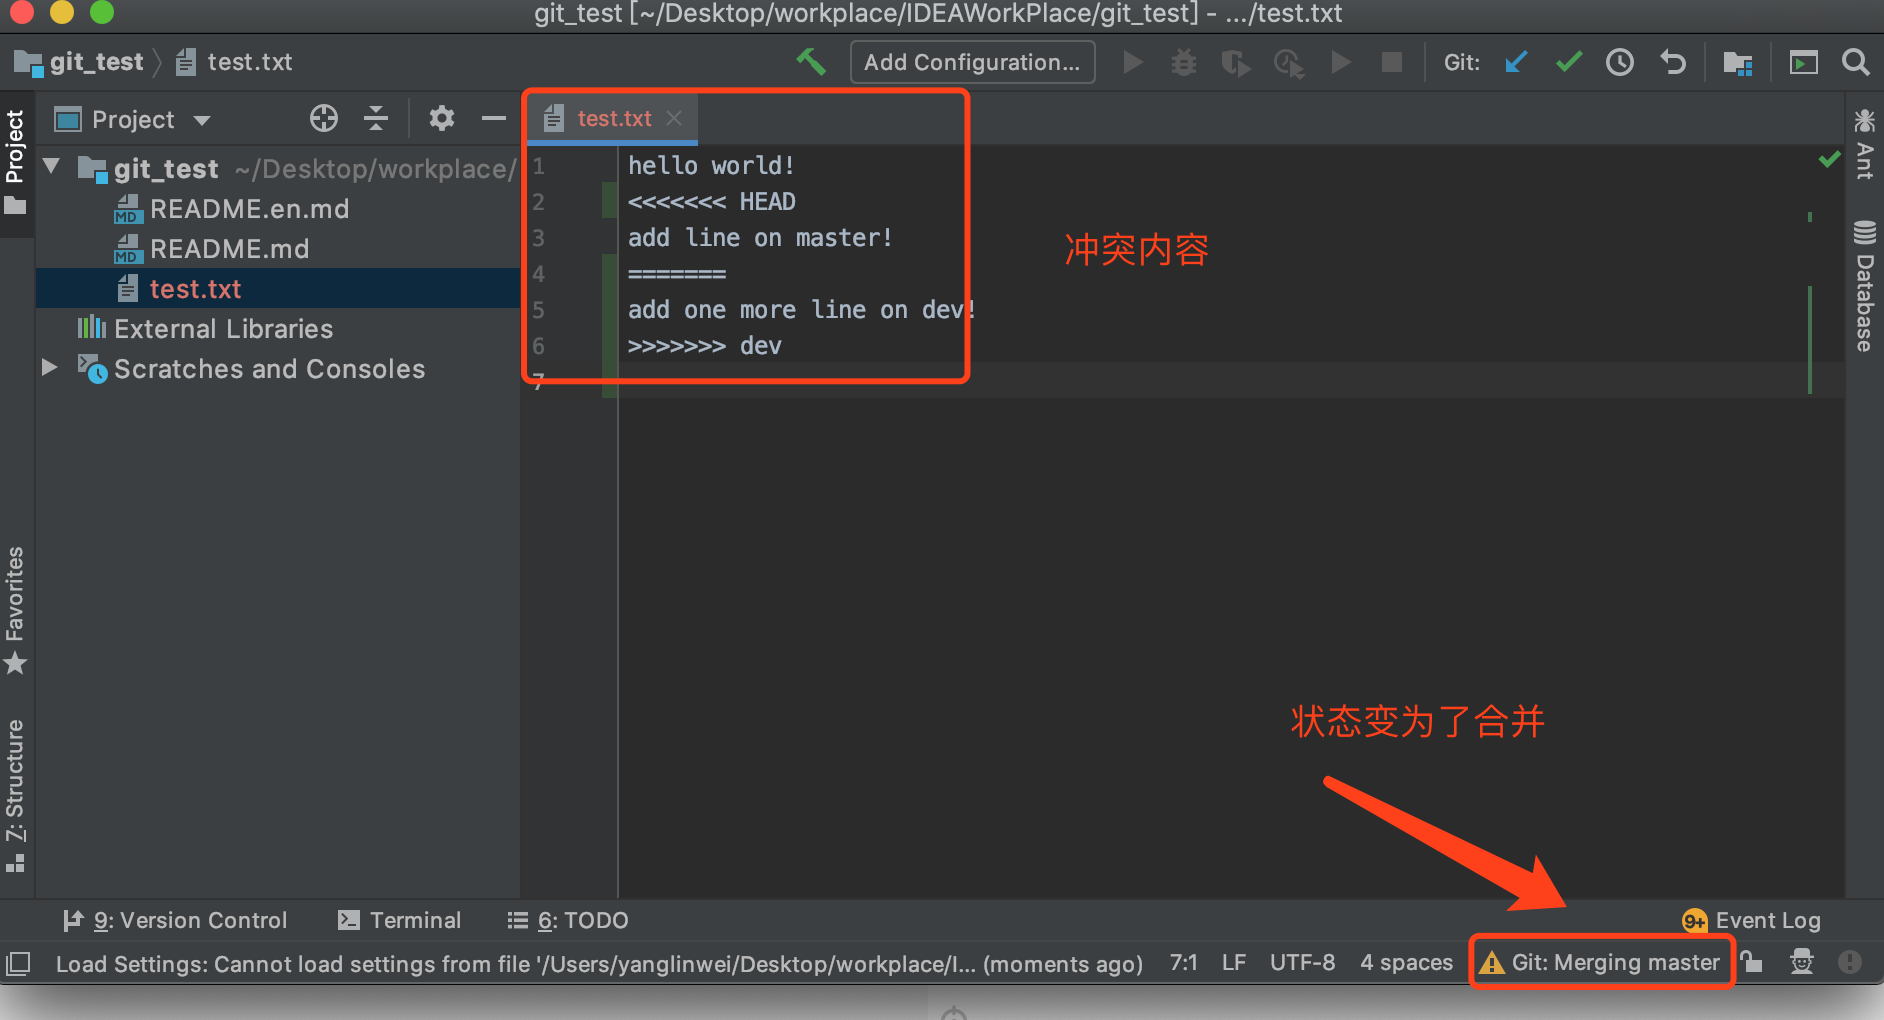Click the Stop square icon
Screen dimensions: 1884x1020
[x=1391, y=62]
